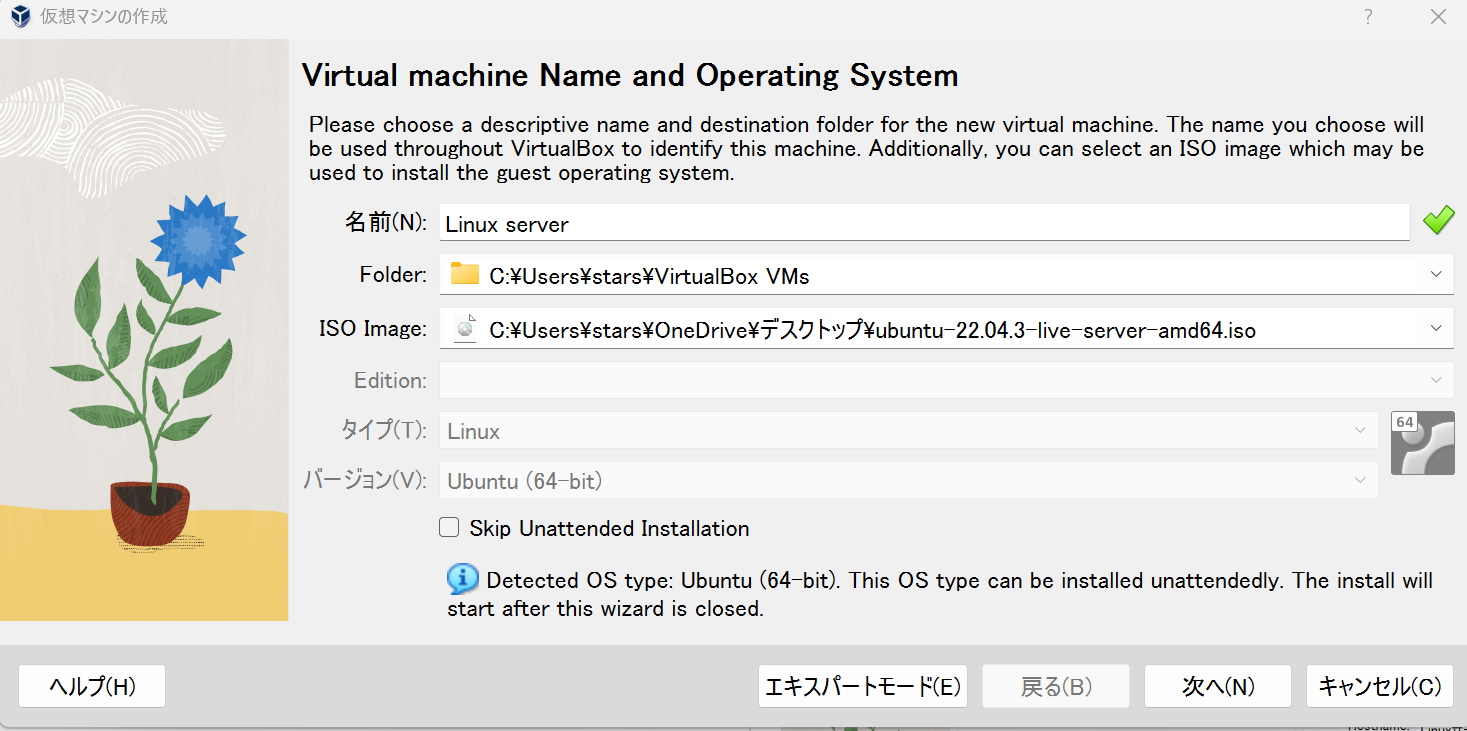Click the ubuntu-22.04.3-live-server-amd64.iso path text

point(872,330)
